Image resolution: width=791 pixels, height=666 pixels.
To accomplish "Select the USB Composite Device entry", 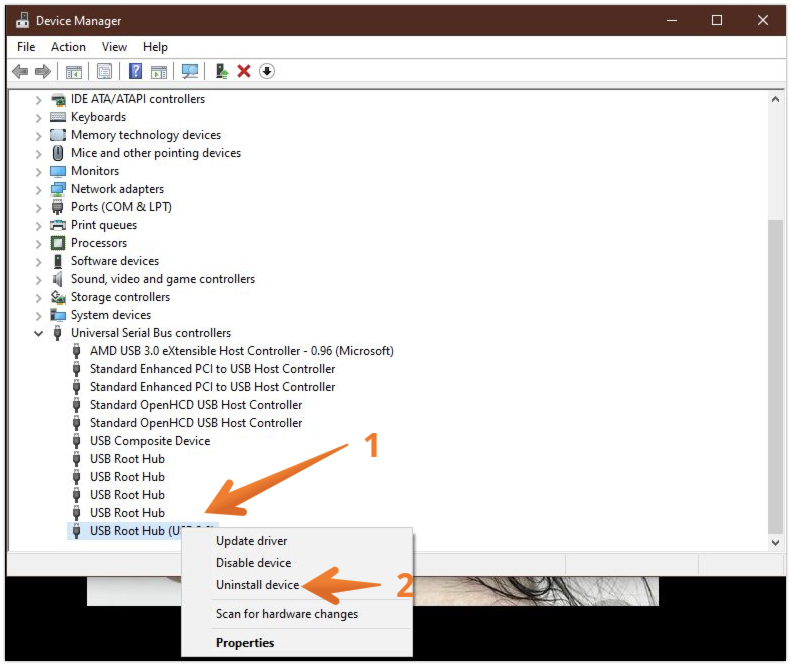I will tap(149, 441).
